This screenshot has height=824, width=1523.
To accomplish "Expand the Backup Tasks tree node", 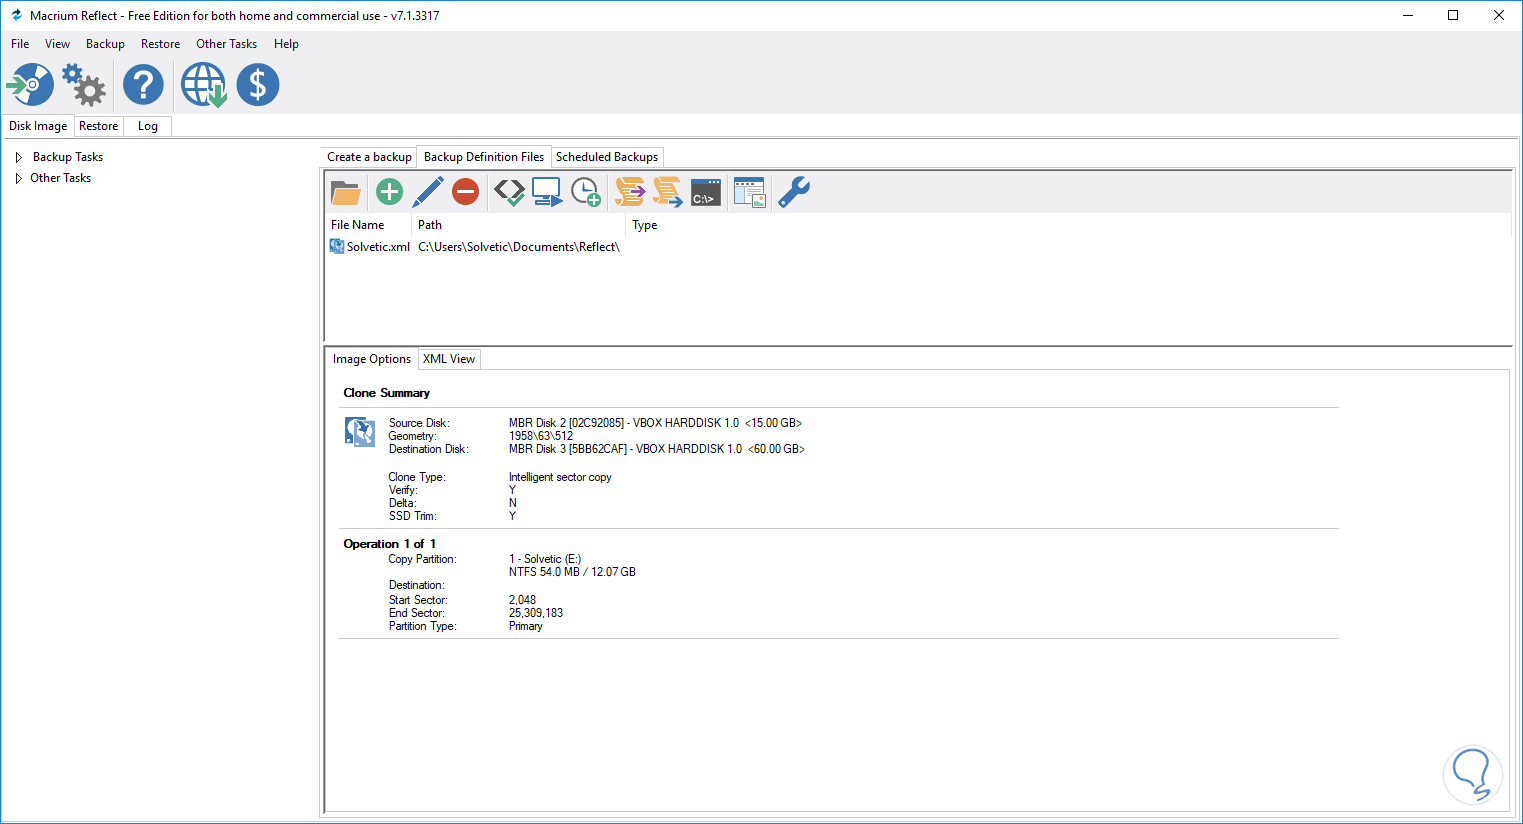I will click(x=19, y=157).
